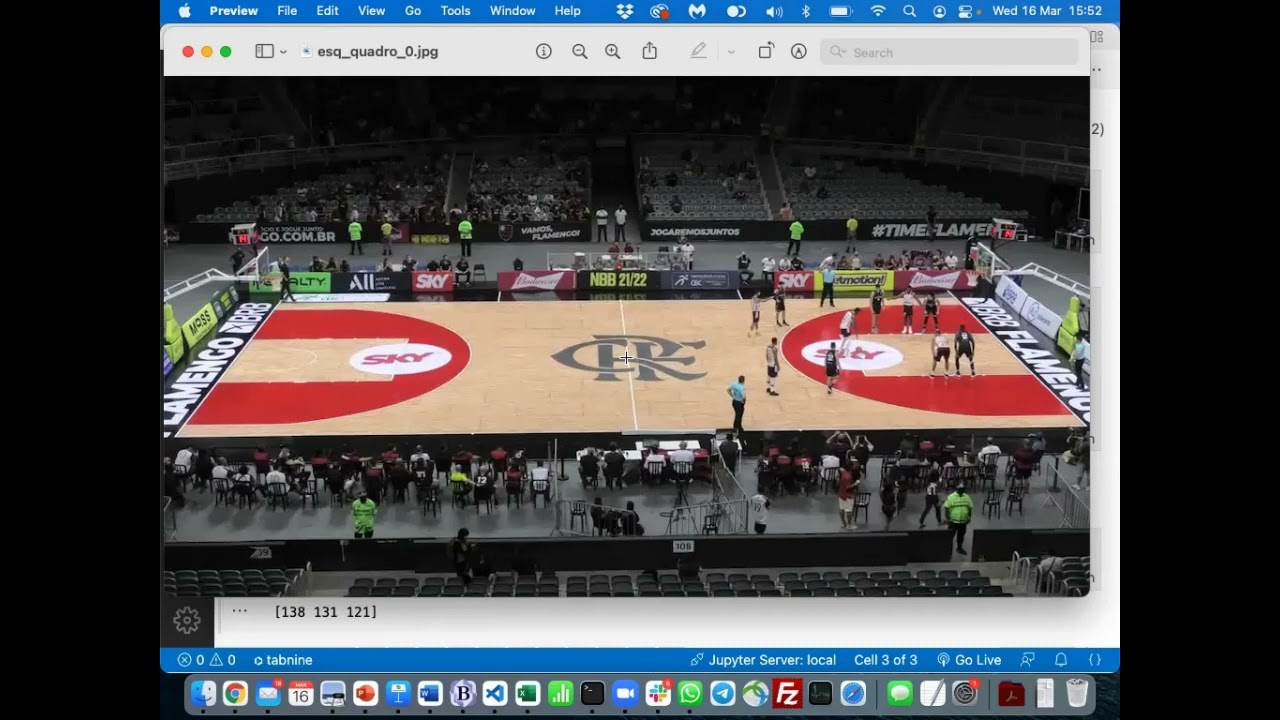Open the Window menu
The height and width of the screenshot is (720, 1280).
point(512,11)
